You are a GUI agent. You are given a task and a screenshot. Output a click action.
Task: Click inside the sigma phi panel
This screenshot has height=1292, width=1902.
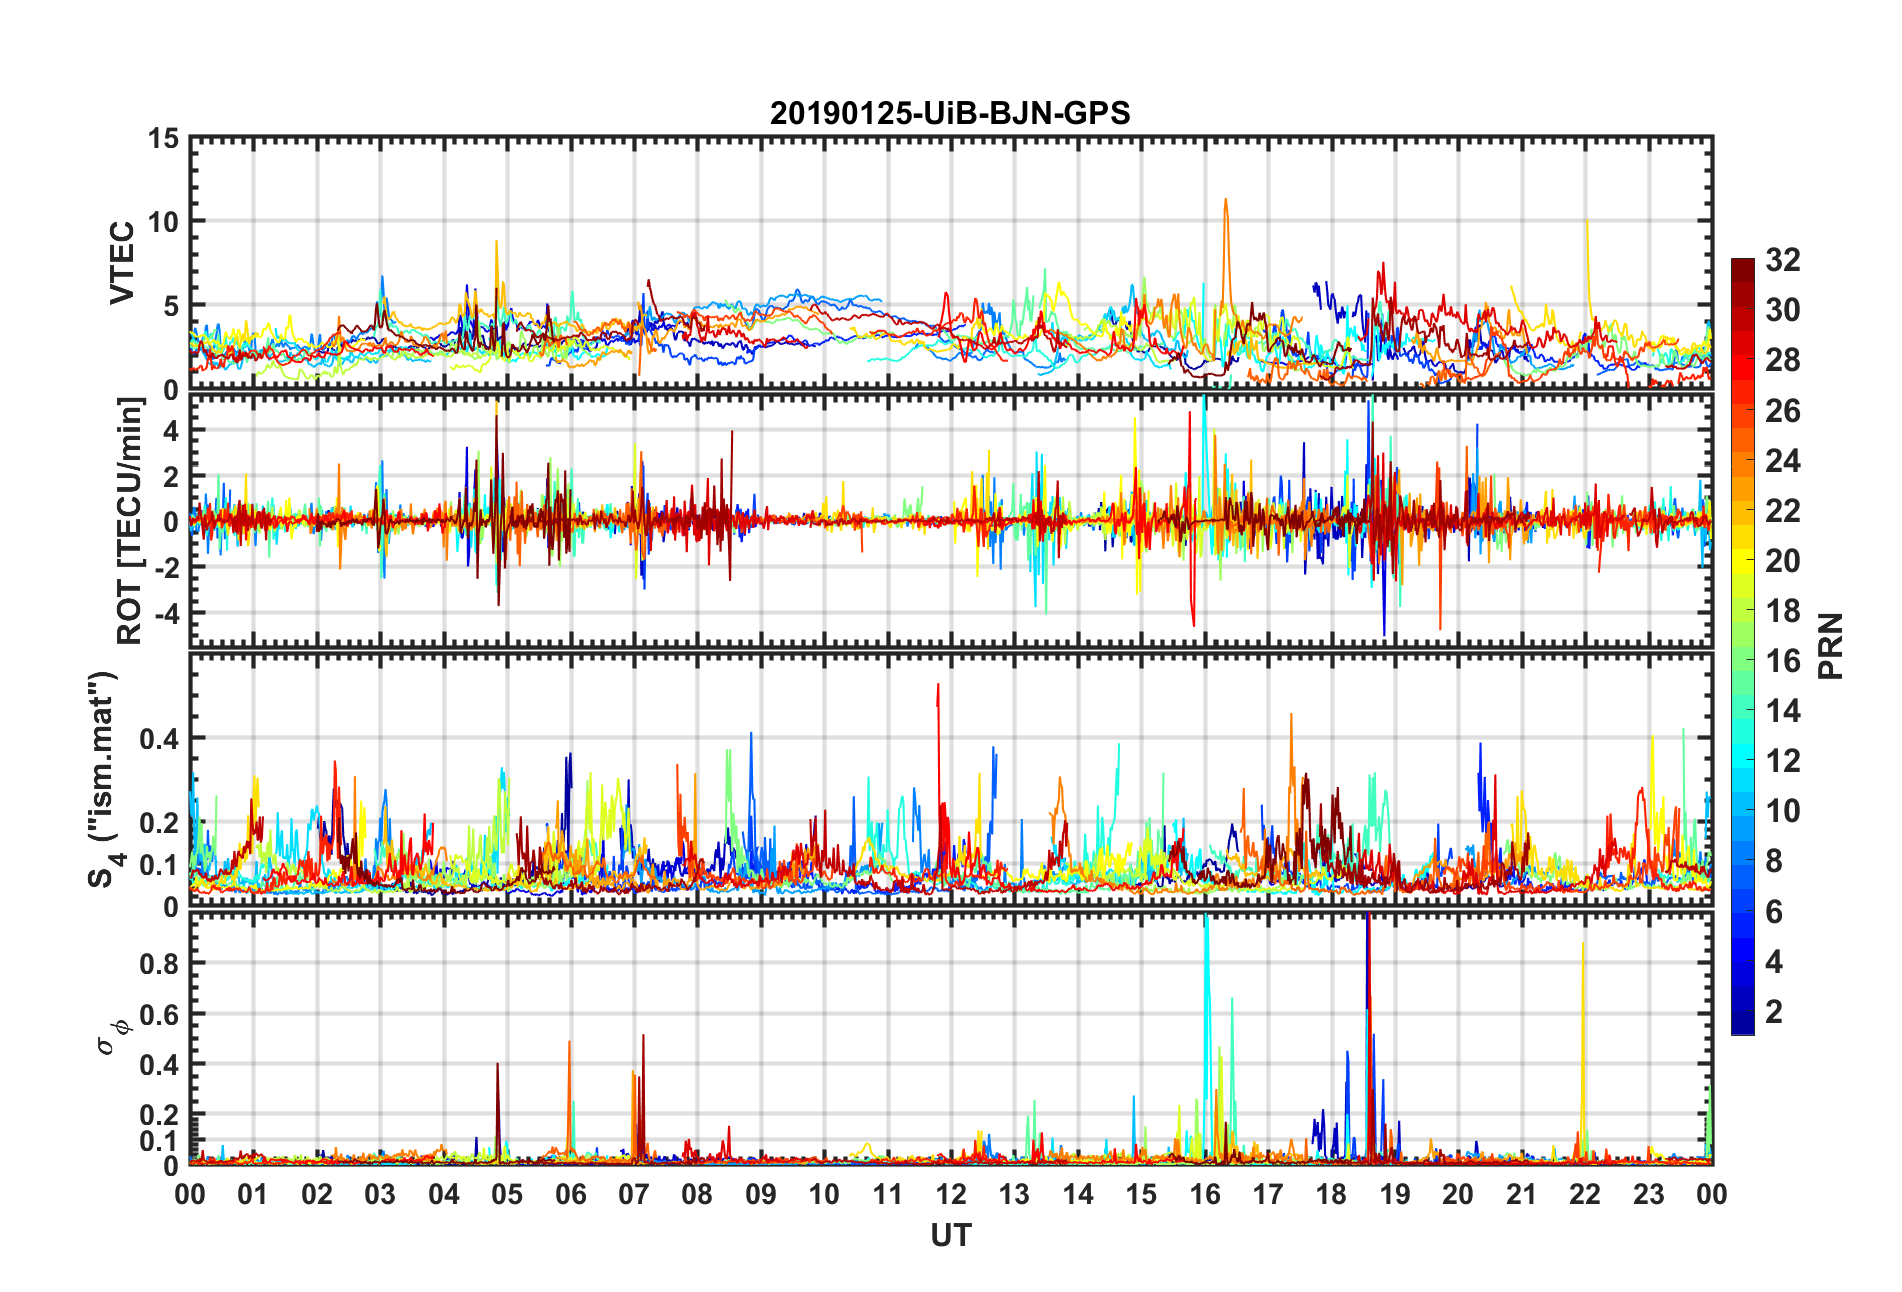[951, 1039]
